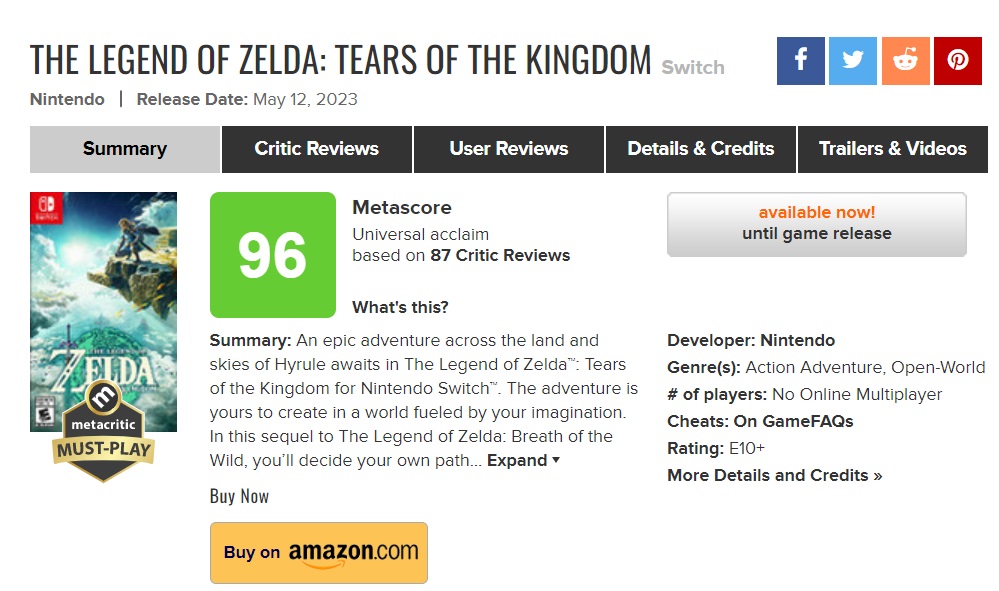This screenshot has width=999, height=591.
Task: Switch to the User Reviews tab
Action: coord(508,149)
